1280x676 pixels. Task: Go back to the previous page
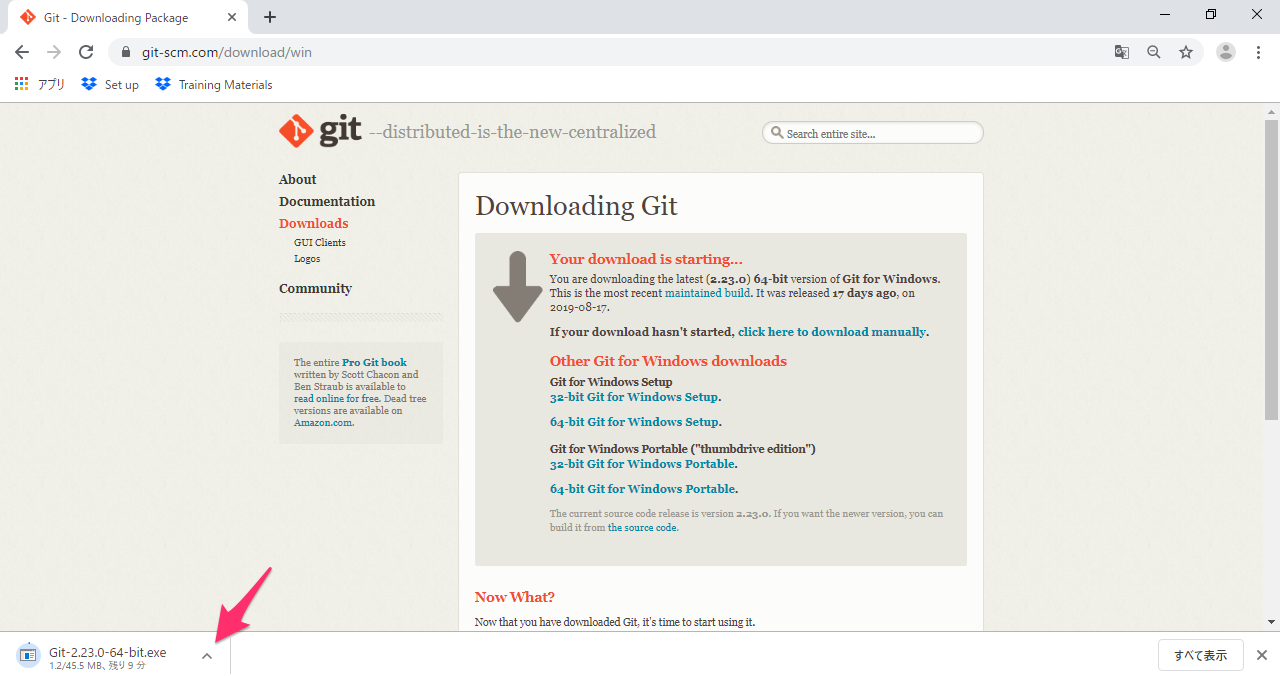pos(22,52)
